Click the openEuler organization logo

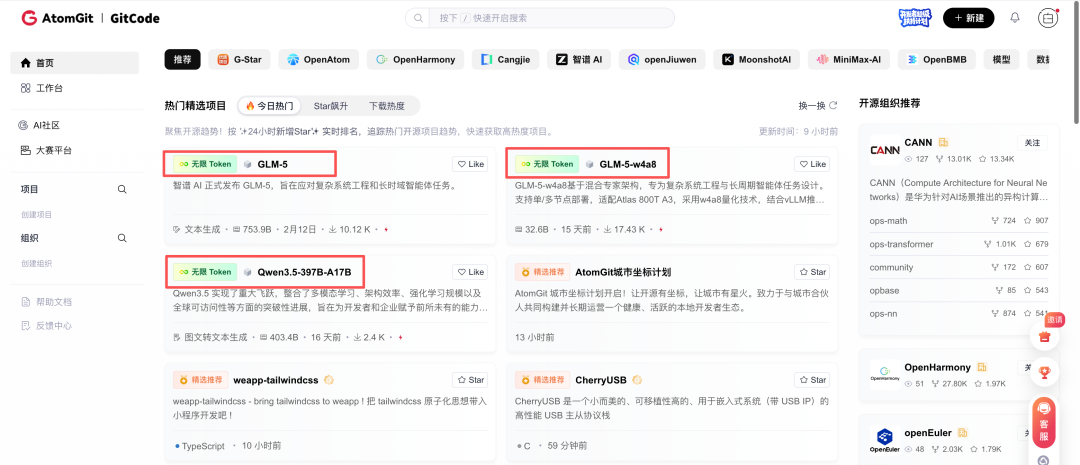pos(884,440)
